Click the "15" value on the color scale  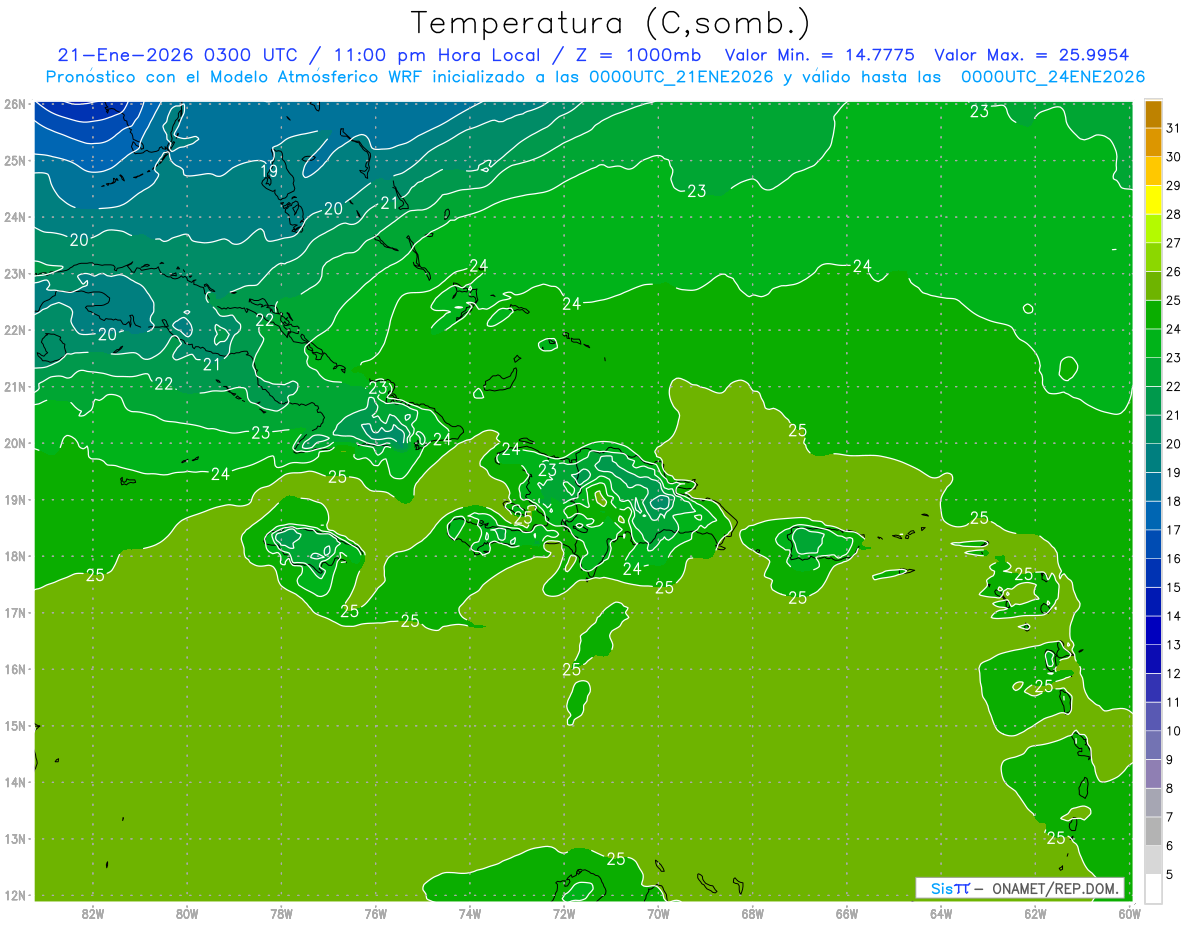click(x=1173, y=587)
